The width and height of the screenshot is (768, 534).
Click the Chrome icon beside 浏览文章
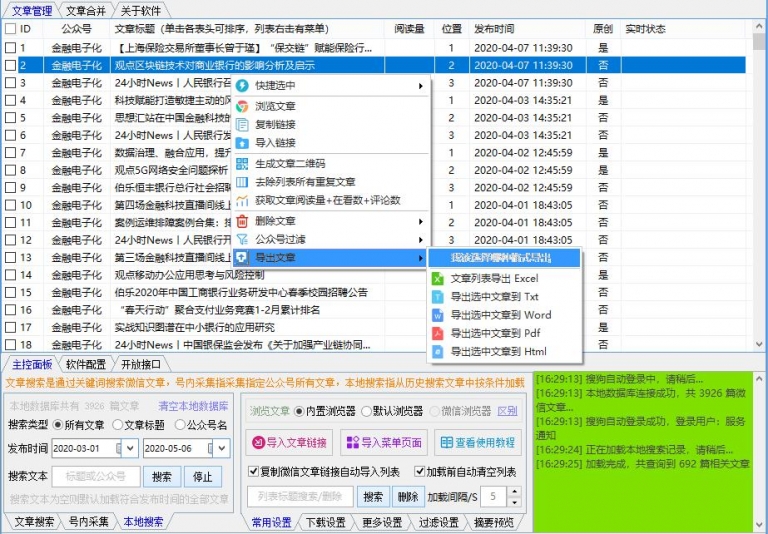click(242, 106)
